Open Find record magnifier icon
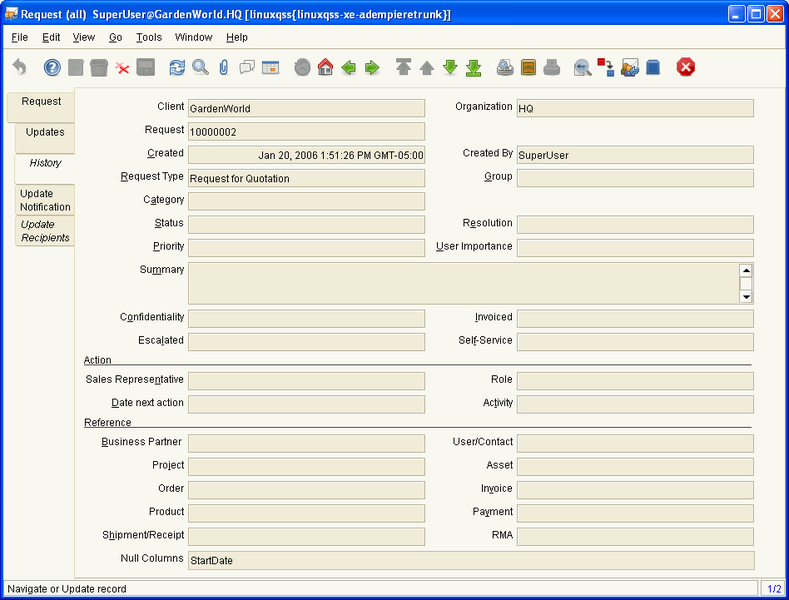Screen dimensions: 789x600 pos(200,68)
